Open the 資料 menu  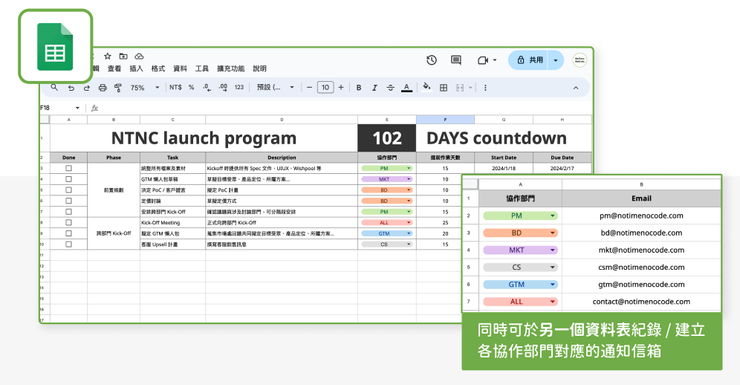[x=180, y=68]
